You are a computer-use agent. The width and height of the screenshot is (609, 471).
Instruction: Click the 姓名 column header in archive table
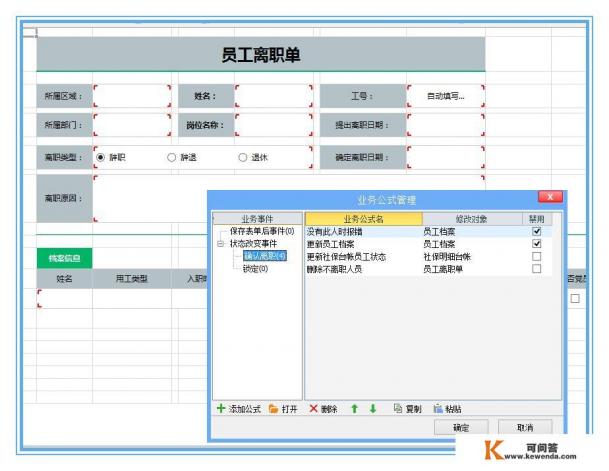point(64,278)
